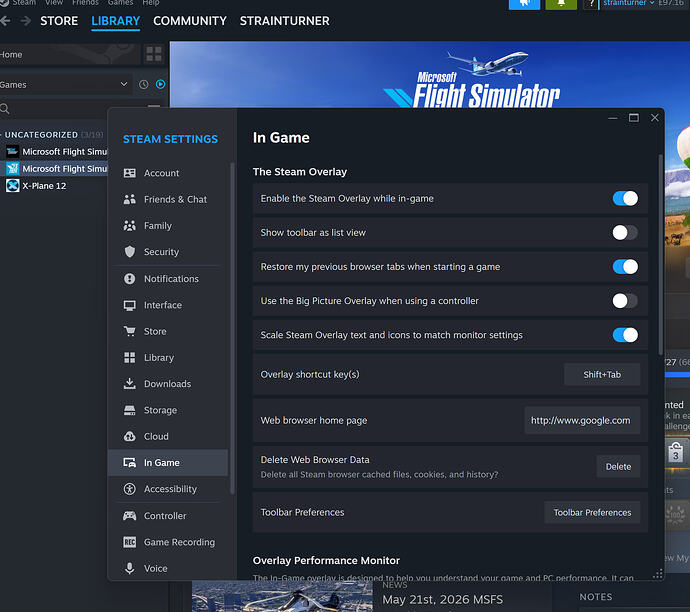Screen dimensions: 690x612
Task: Click the Interface monitor icon
Action: pyautogui.click(x=129, y=305)
